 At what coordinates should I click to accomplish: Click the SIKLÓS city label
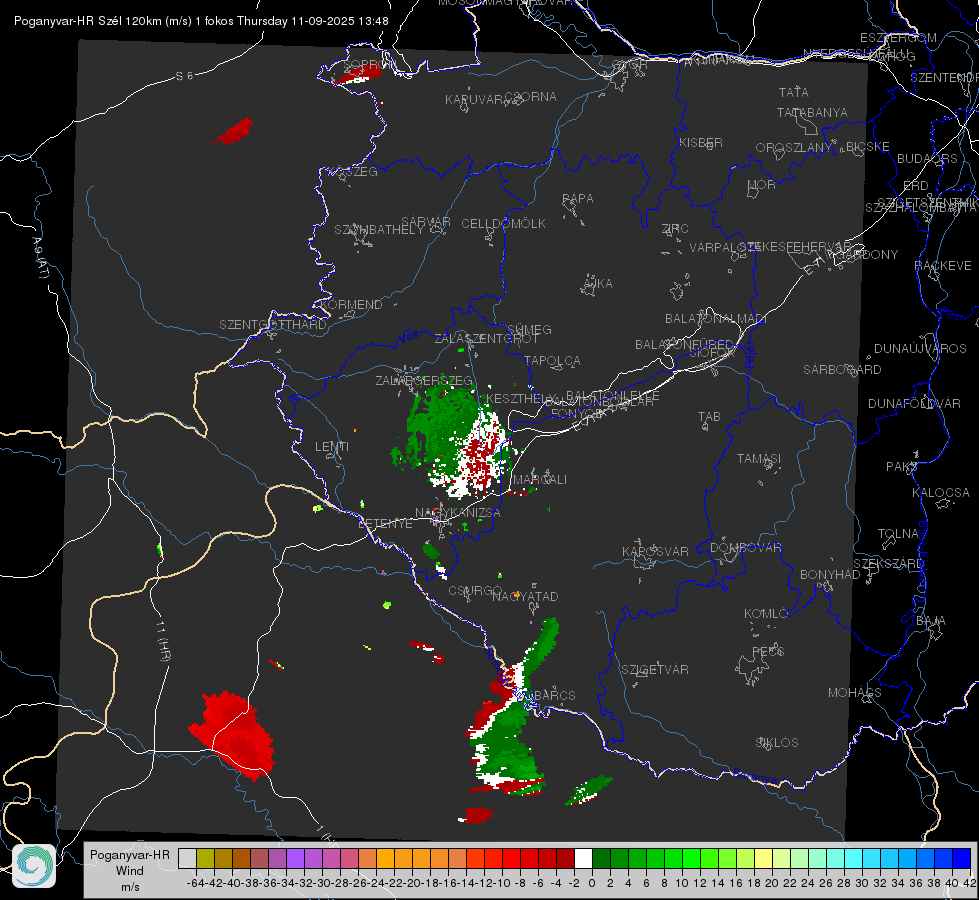pyautogui.click(x=777, y=743)
